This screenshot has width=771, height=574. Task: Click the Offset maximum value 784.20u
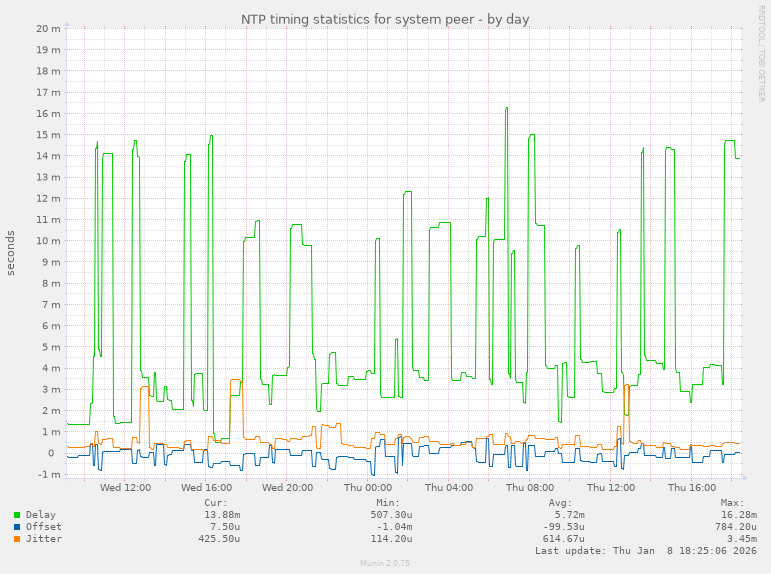pos(736,527)
